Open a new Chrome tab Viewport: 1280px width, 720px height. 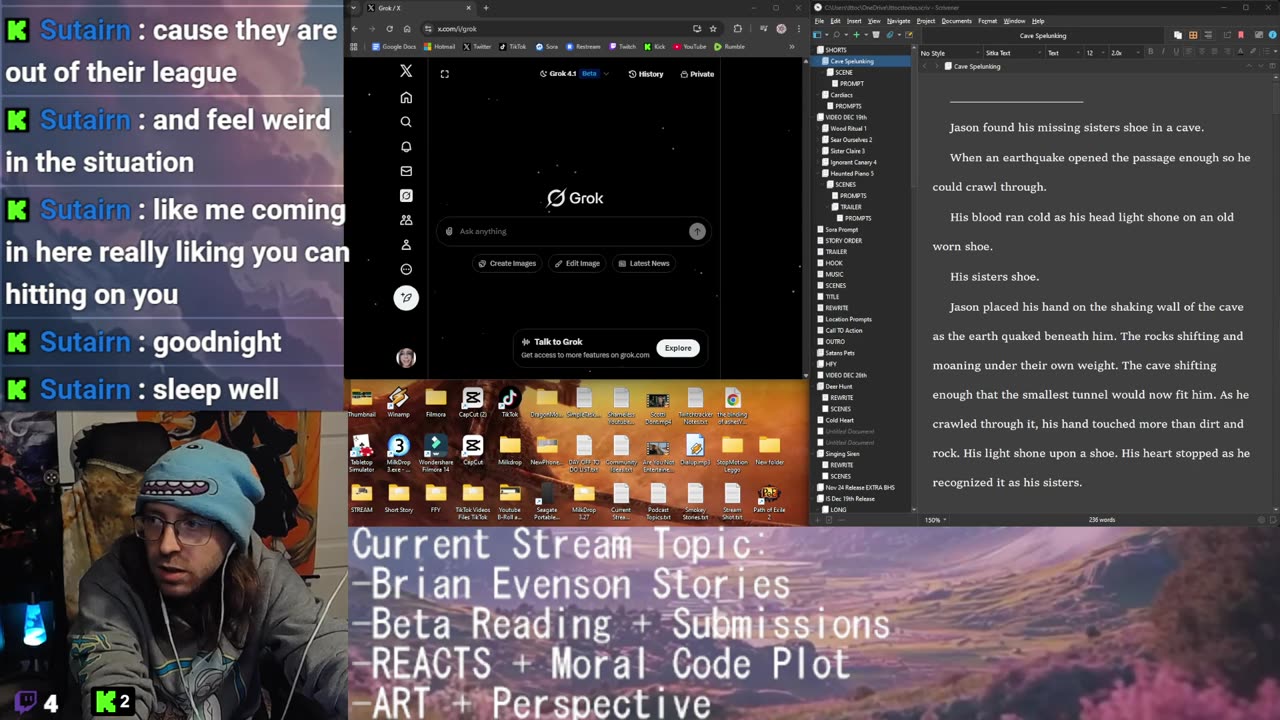[486, 8]
